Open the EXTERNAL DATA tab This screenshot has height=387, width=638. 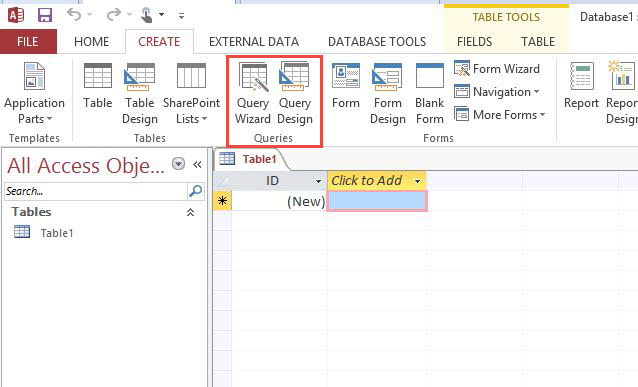click(254, 42)
